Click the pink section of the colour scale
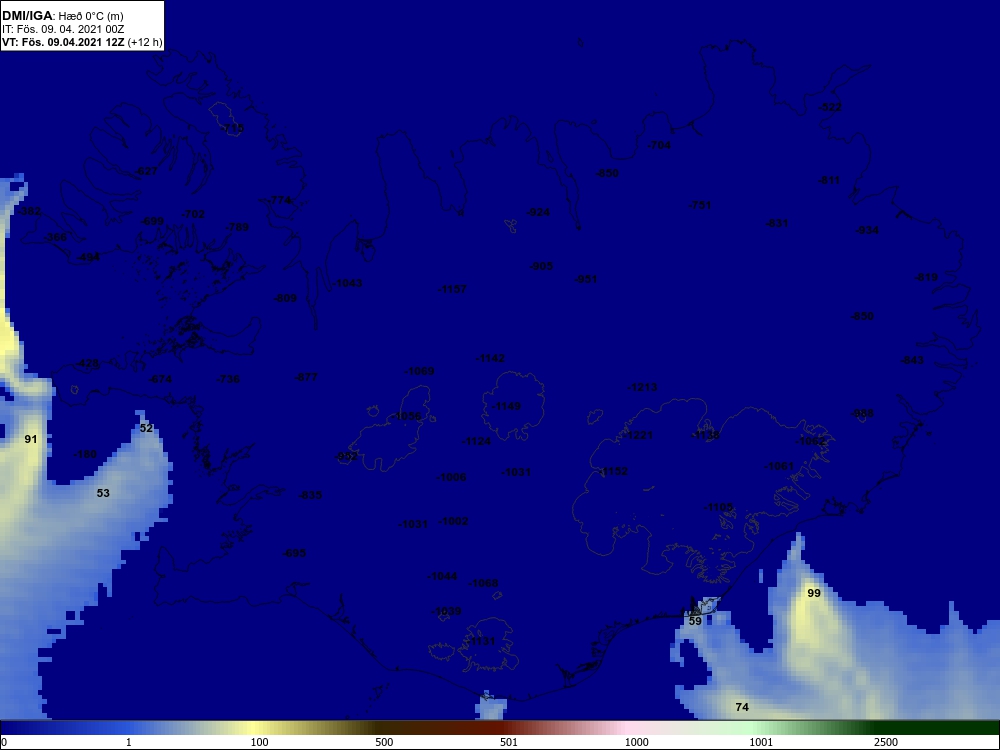Viewport: 1000px width, 750px height. tap(628, 728)
